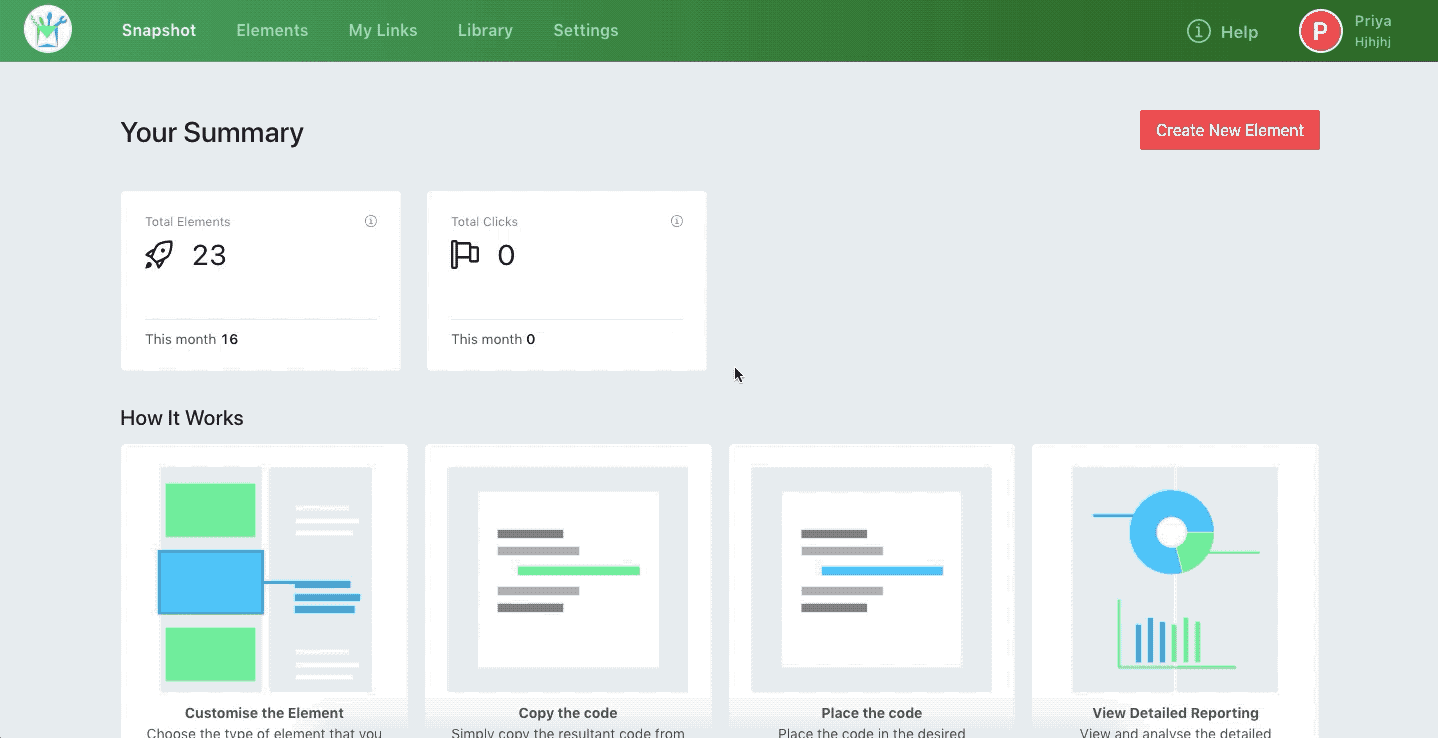Screen dimensions: 1438x738
Task: Click Create New Element button
Action: [1230, 130]
